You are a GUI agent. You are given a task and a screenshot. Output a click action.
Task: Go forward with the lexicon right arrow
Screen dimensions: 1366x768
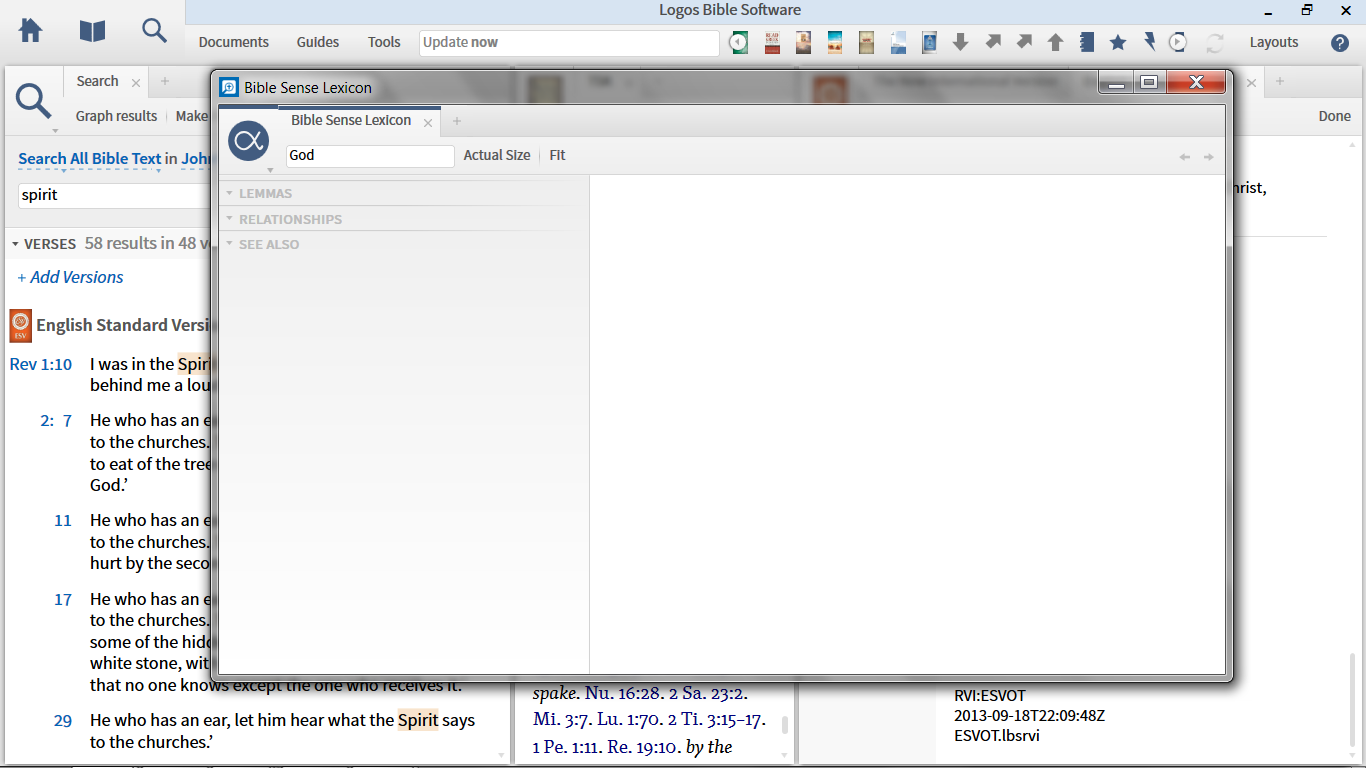1208,157
